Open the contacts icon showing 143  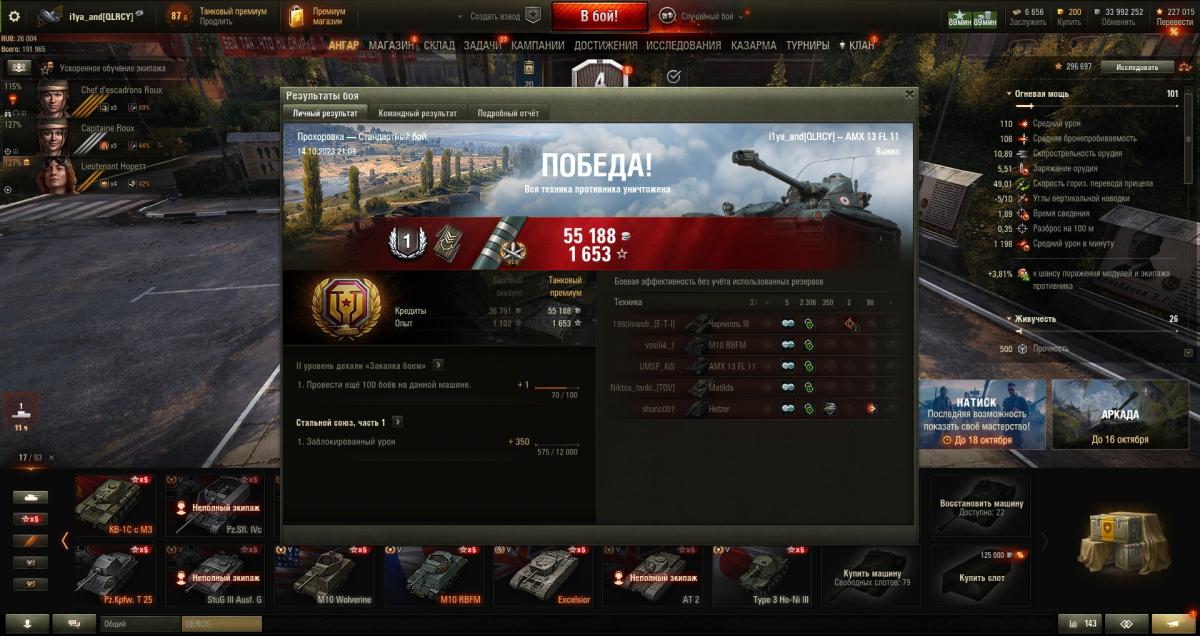click(x=1080, y=623)
